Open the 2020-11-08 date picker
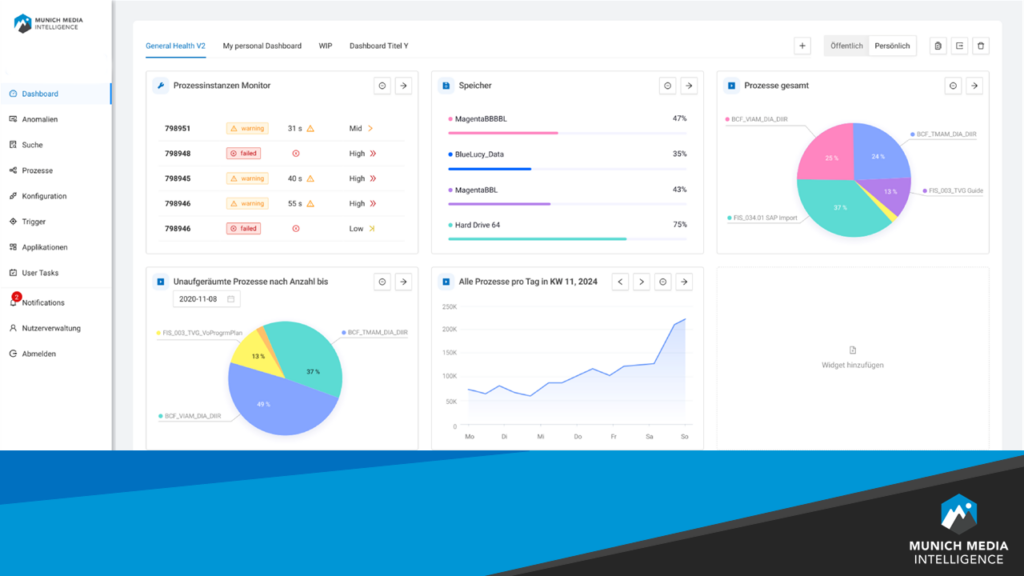Screen dimensions: 1024x576 205,298
